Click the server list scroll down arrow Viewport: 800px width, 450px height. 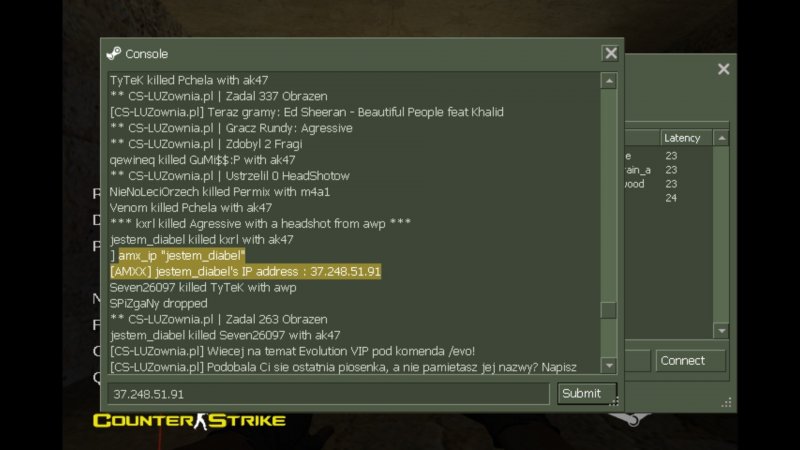point(721,331)
